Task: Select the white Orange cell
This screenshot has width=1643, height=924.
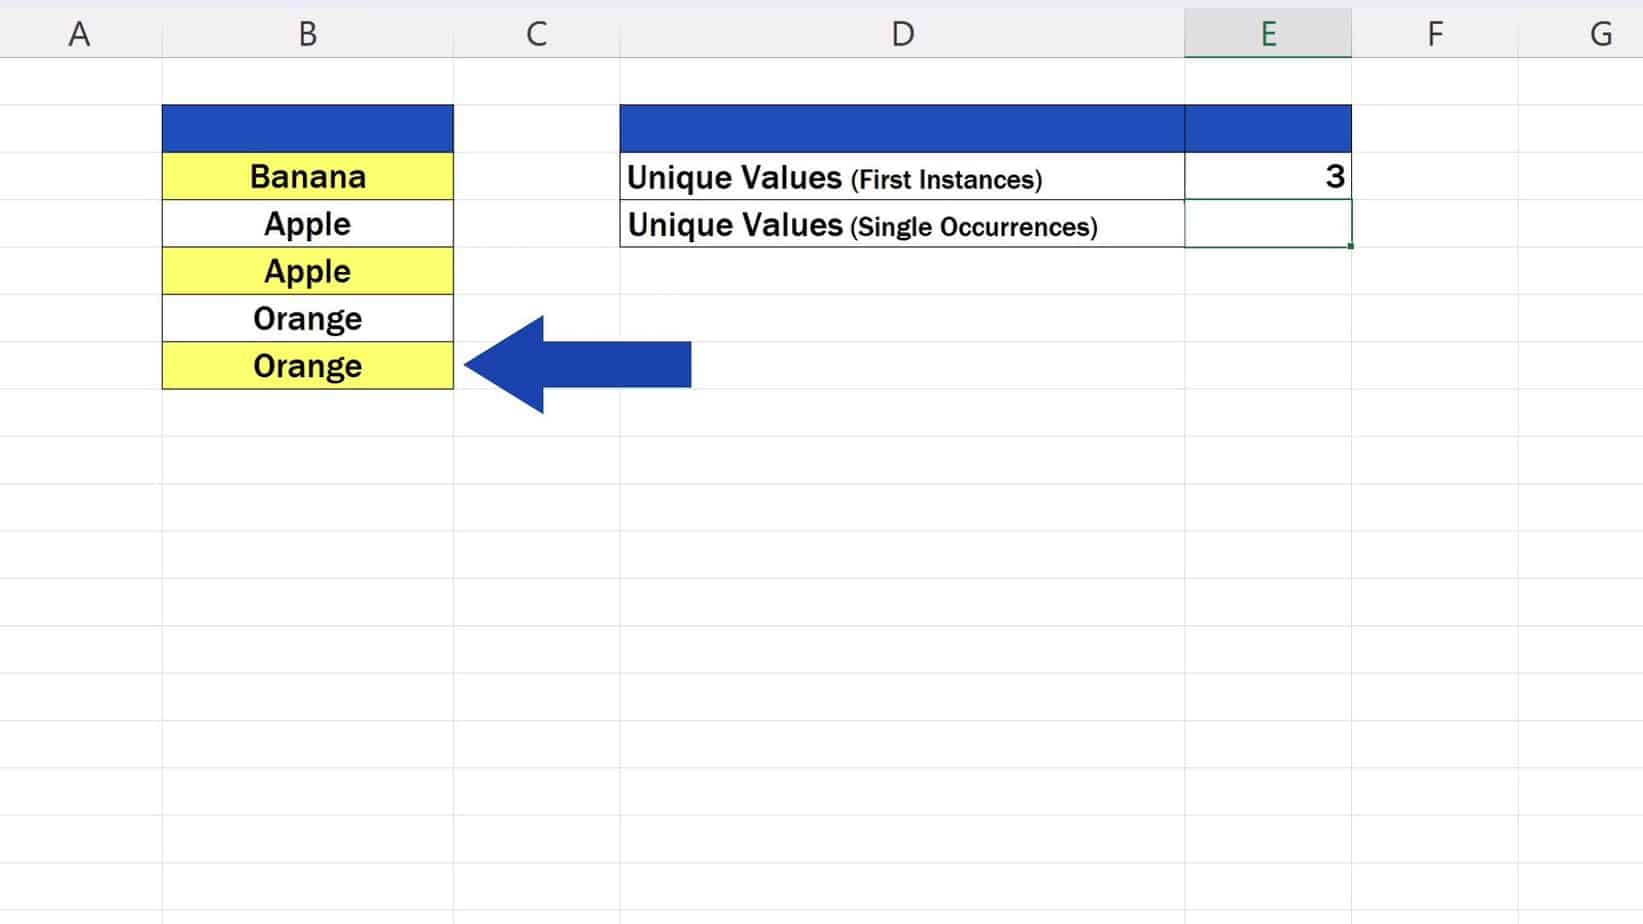Action: (307, 318)
